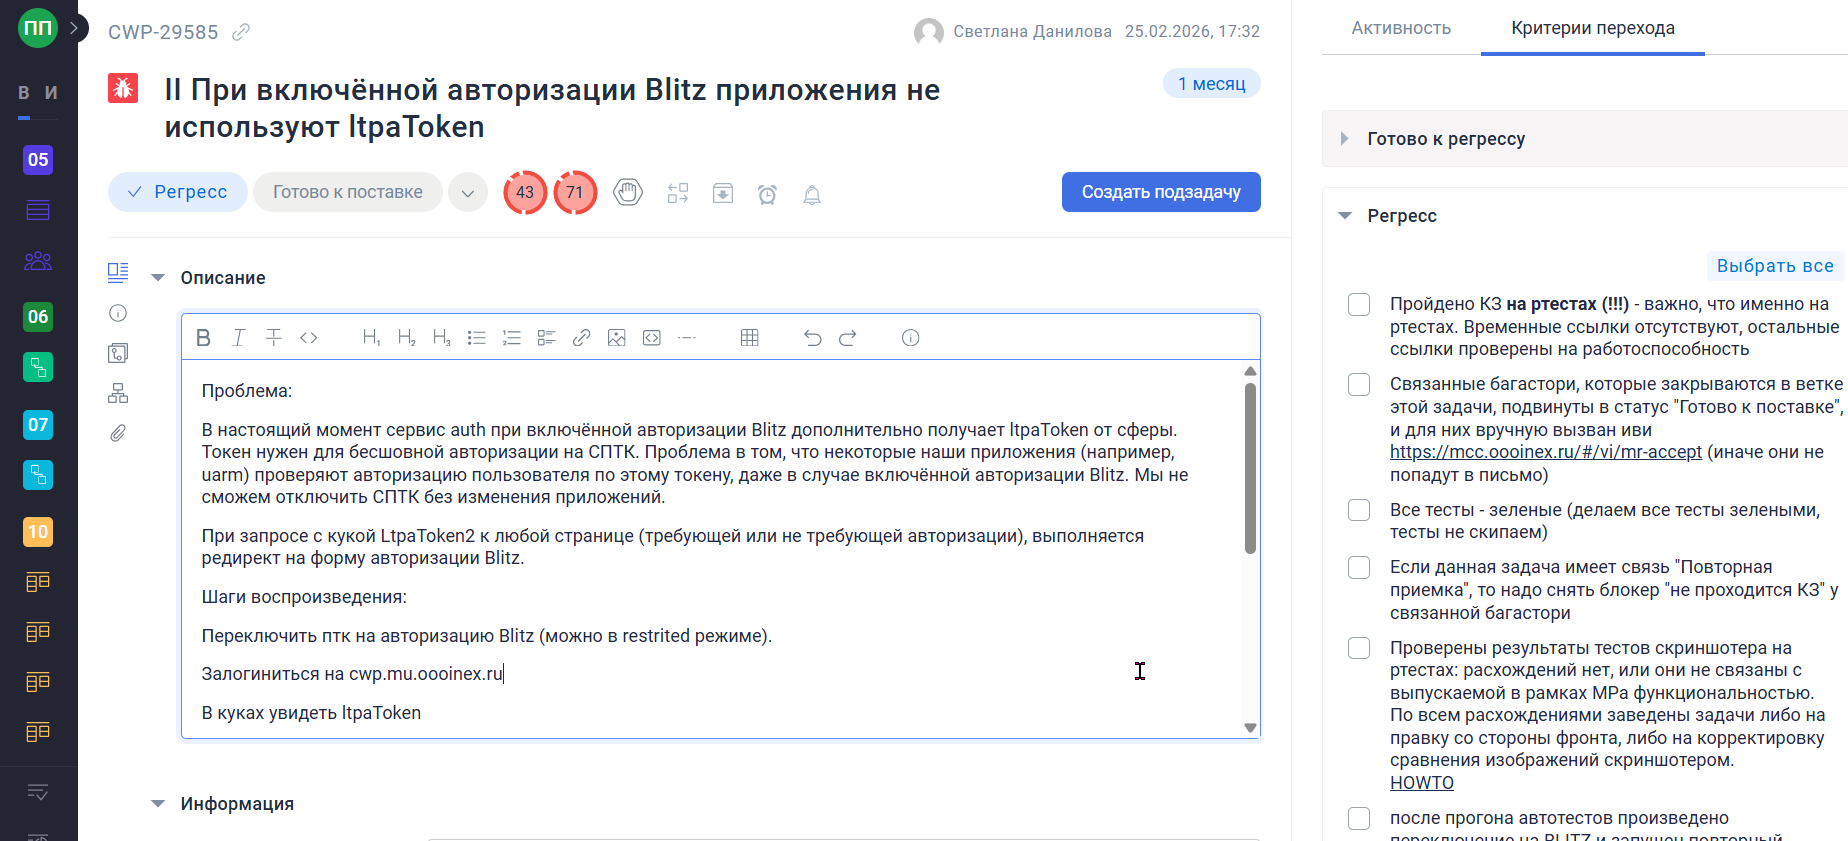Click the alarm clock reminder icon

[x=767, y=194]
